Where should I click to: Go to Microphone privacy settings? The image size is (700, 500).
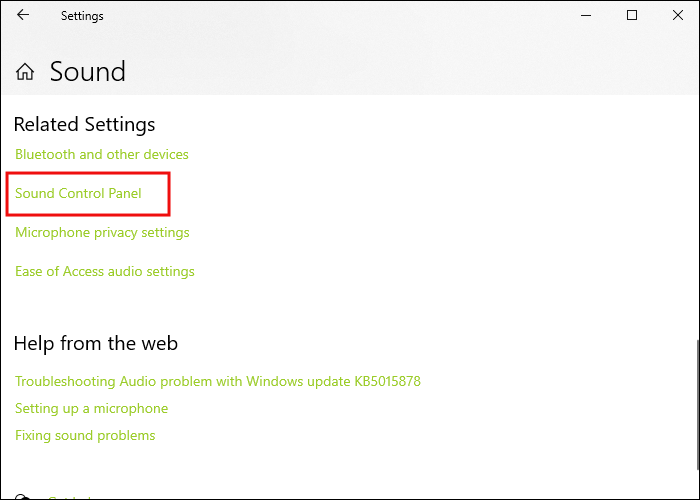click(102, 233)
